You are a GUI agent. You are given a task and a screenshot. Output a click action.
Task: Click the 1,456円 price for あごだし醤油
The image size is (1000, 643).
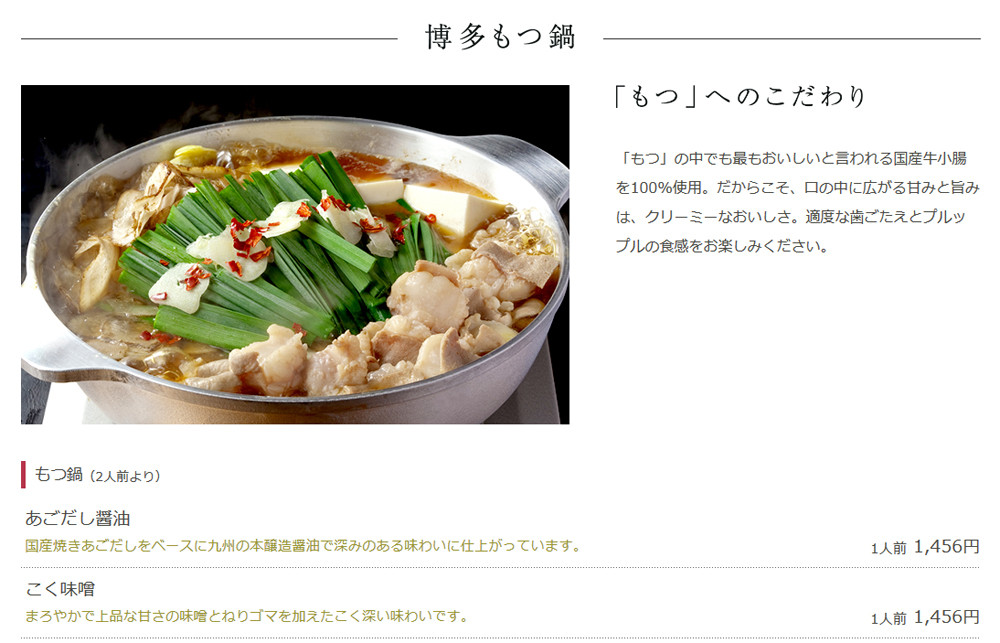[x=946, y=547]
